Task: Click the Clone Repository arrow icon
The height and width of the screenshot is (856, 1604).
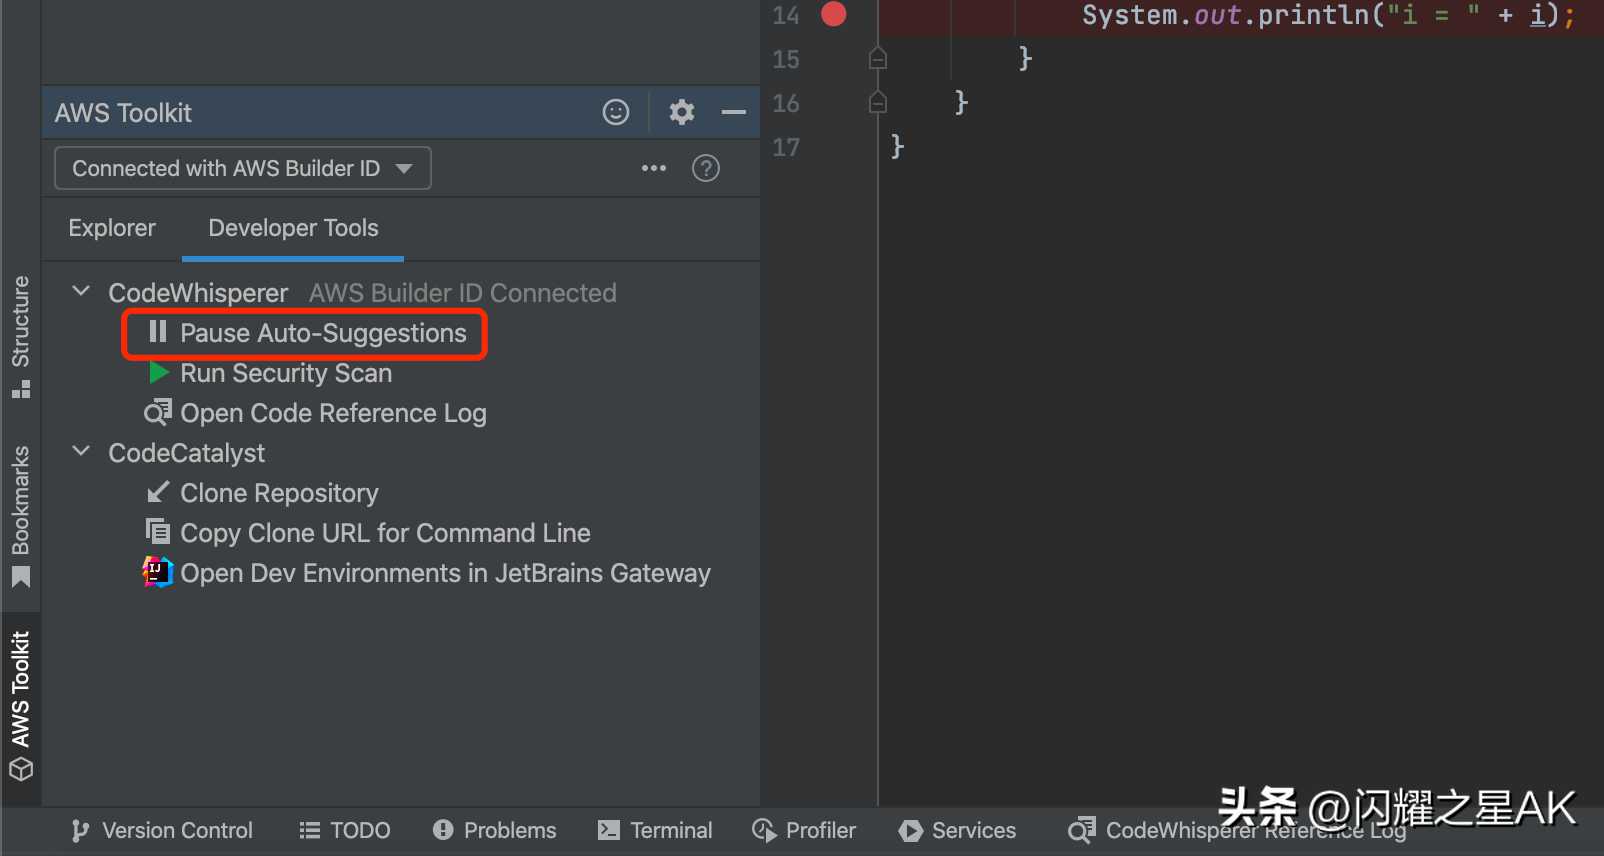Action: 158,492
